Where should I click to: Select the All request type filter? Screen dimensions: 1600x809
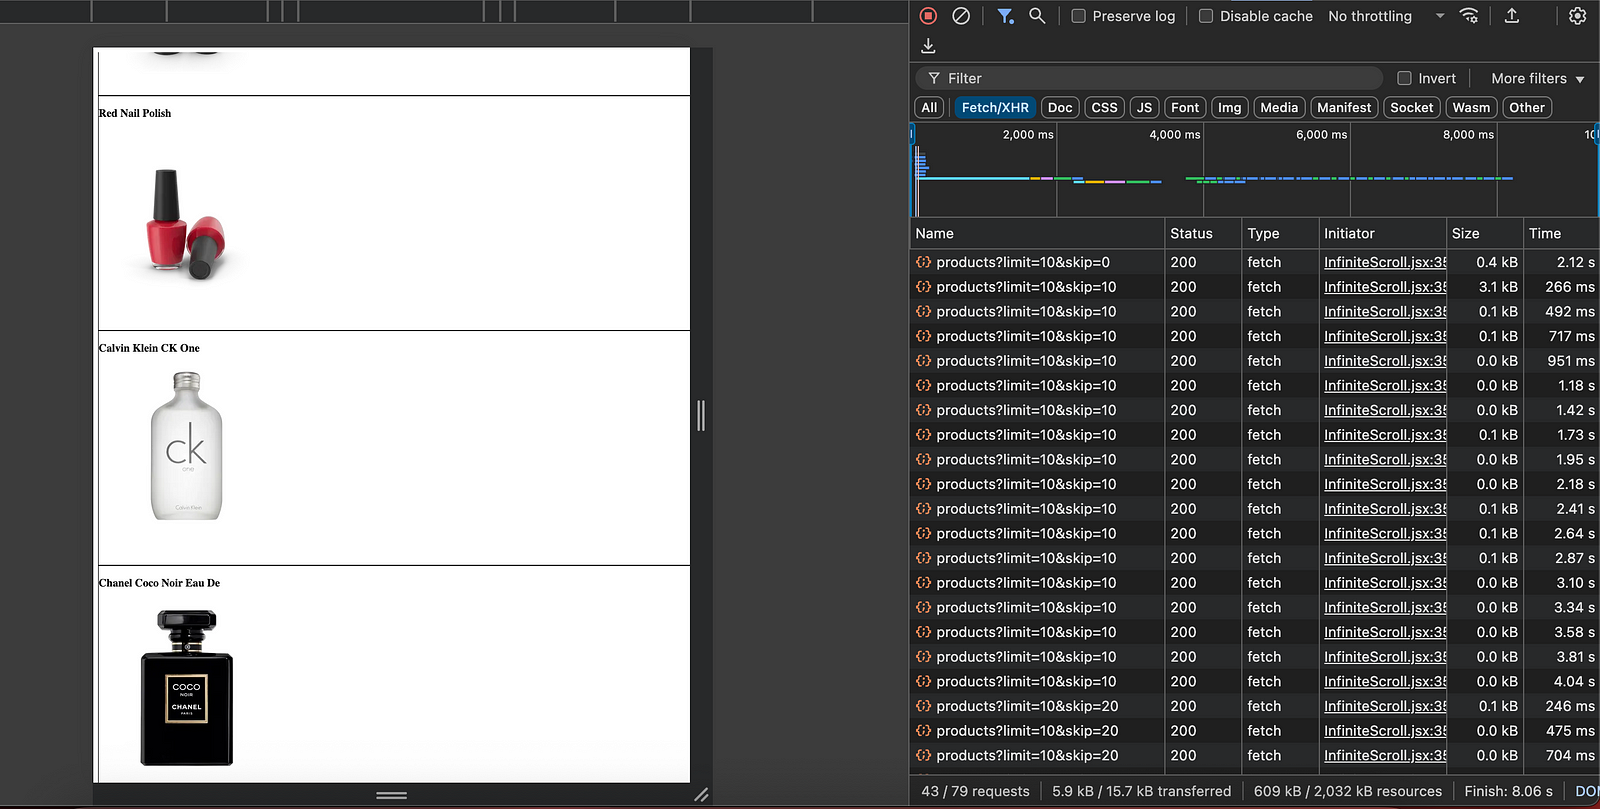(x=929, y=107)
